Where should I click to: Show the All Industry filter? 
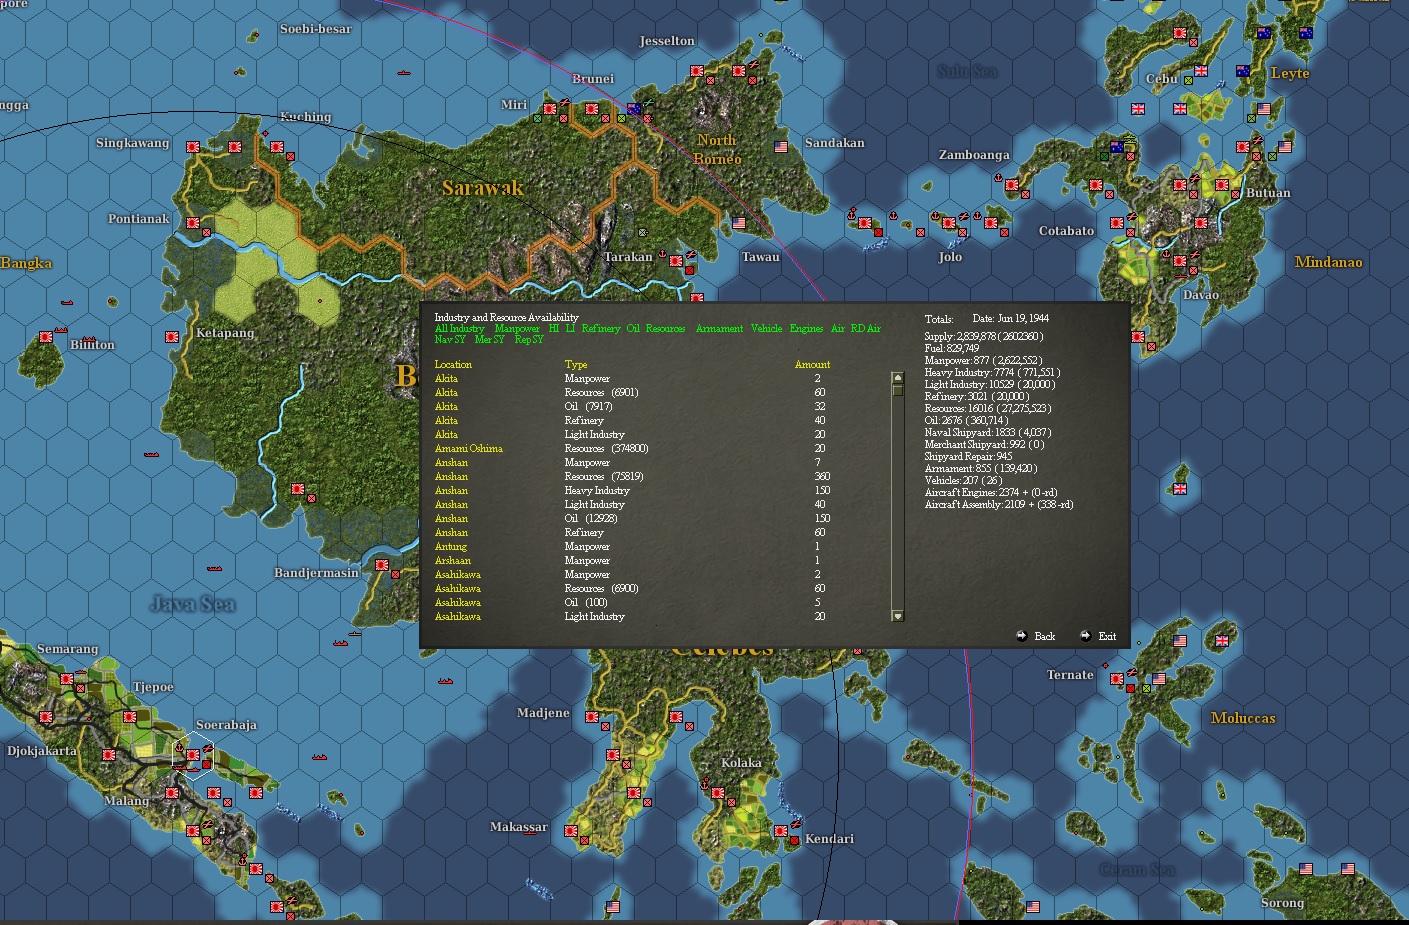click(459, 328)
